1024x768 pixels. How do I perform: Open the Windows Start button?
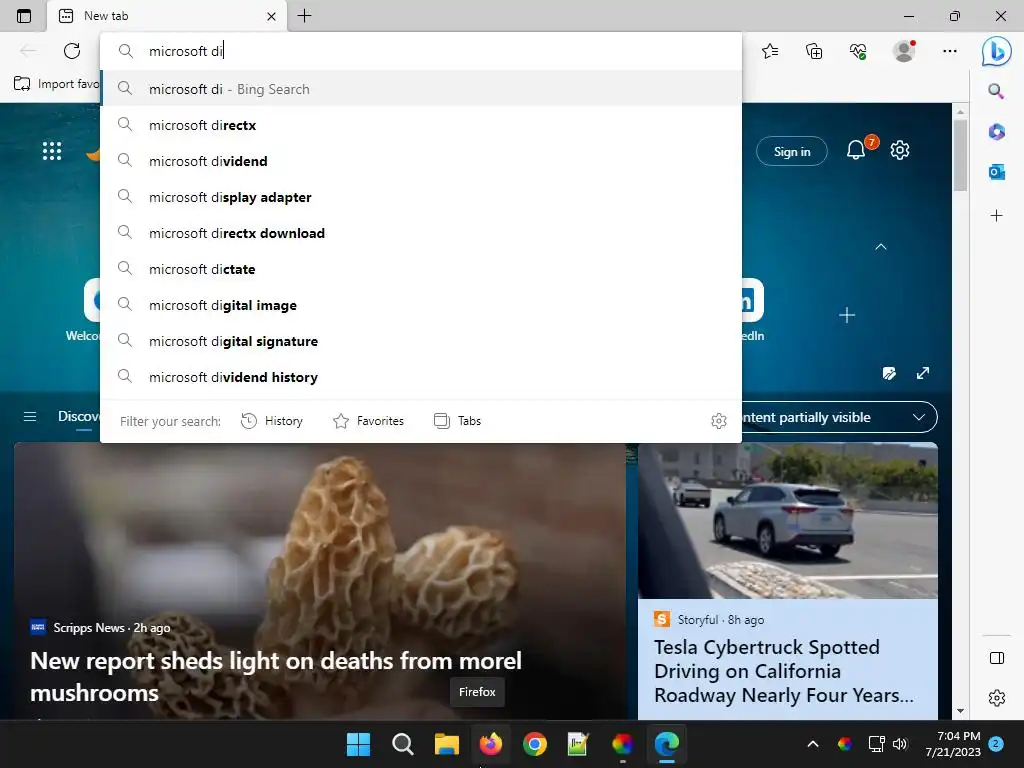tap(358, 744)
